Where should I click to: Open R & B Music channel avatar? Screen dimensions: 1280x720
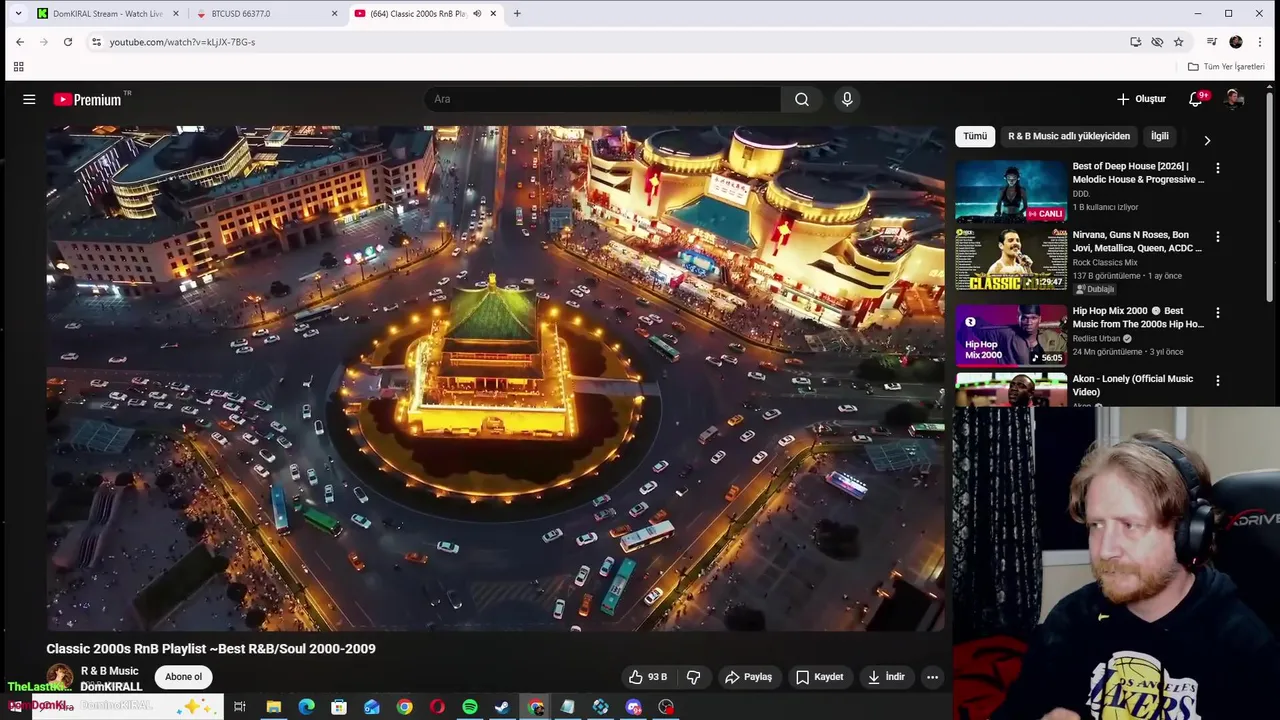coord(60,677)
